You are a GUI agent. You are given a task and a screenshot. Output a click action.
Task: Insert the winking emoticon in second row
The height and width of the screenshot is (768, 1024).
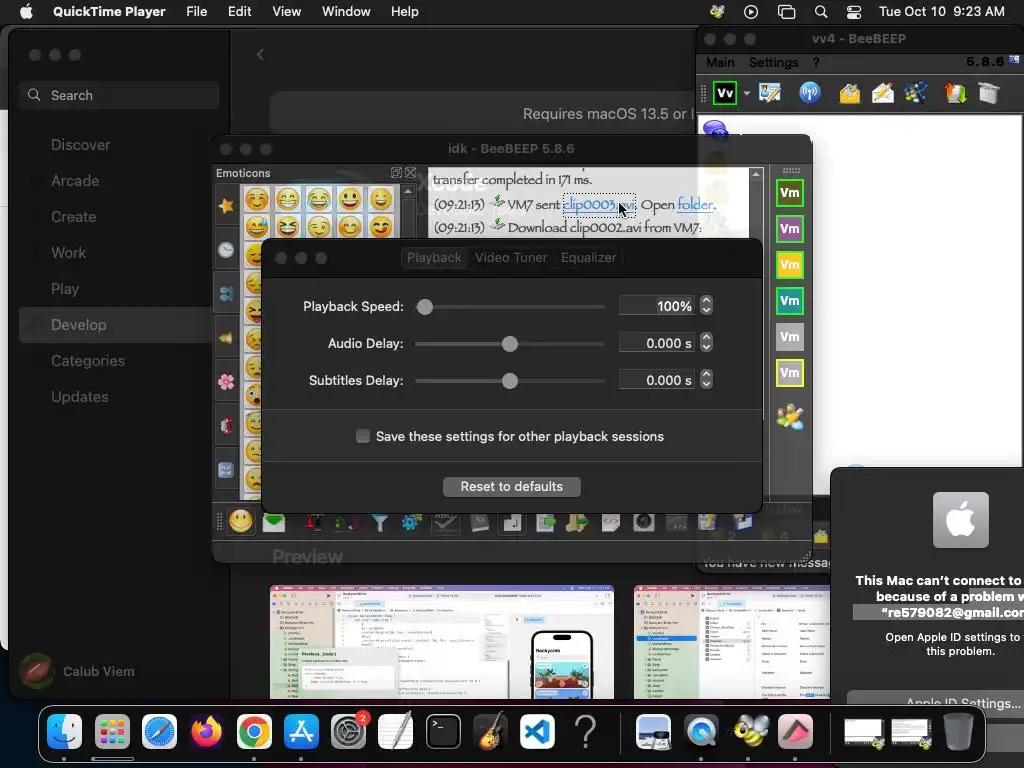(319, 227)
